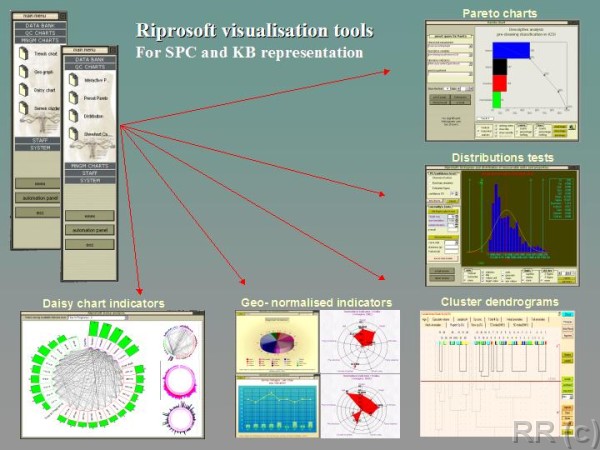Screen dimensions: 600x450
Task: Expand STAFF section in front main menu
Action: pyautogui.click(x=90, y=173)
